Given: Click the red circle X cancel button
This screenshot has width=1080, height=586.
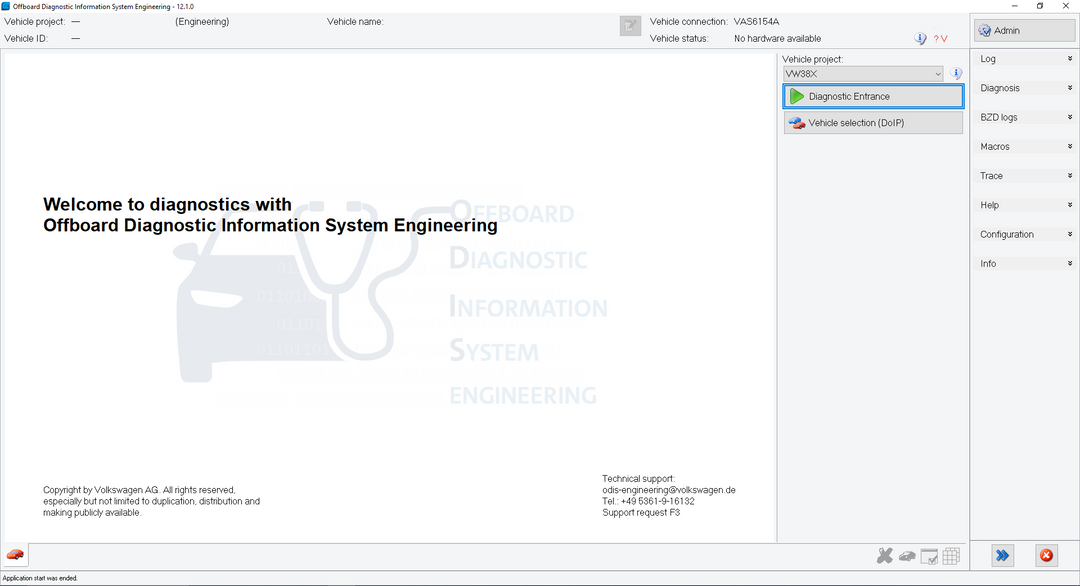Looking at the screenshot, I should click(1046, 555).
